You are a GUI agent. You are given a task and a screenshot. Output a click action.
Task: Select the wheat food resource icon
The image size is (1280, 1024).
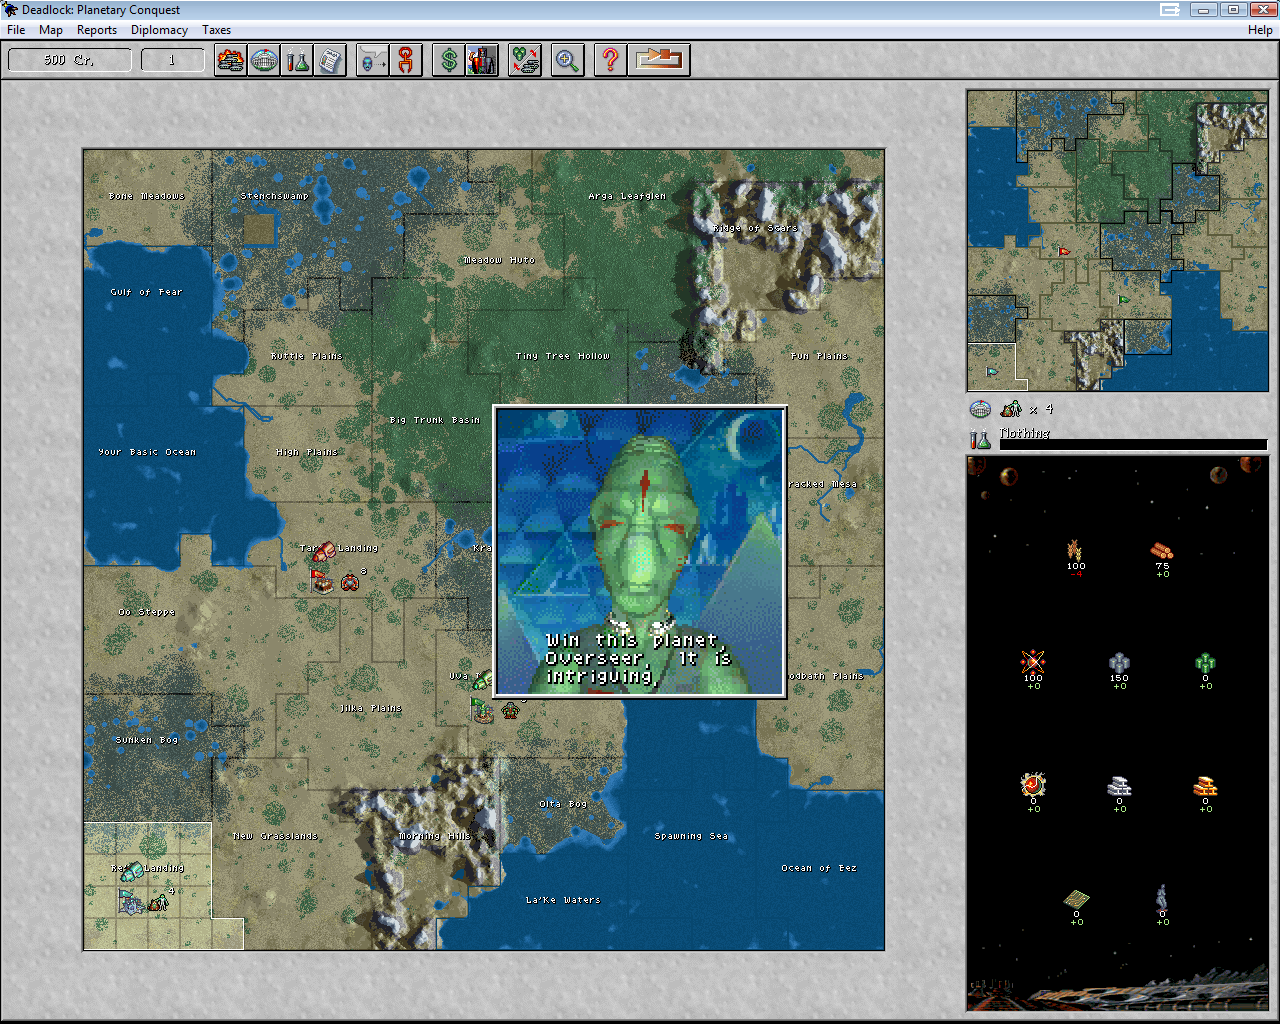(x=1075, y=550)
